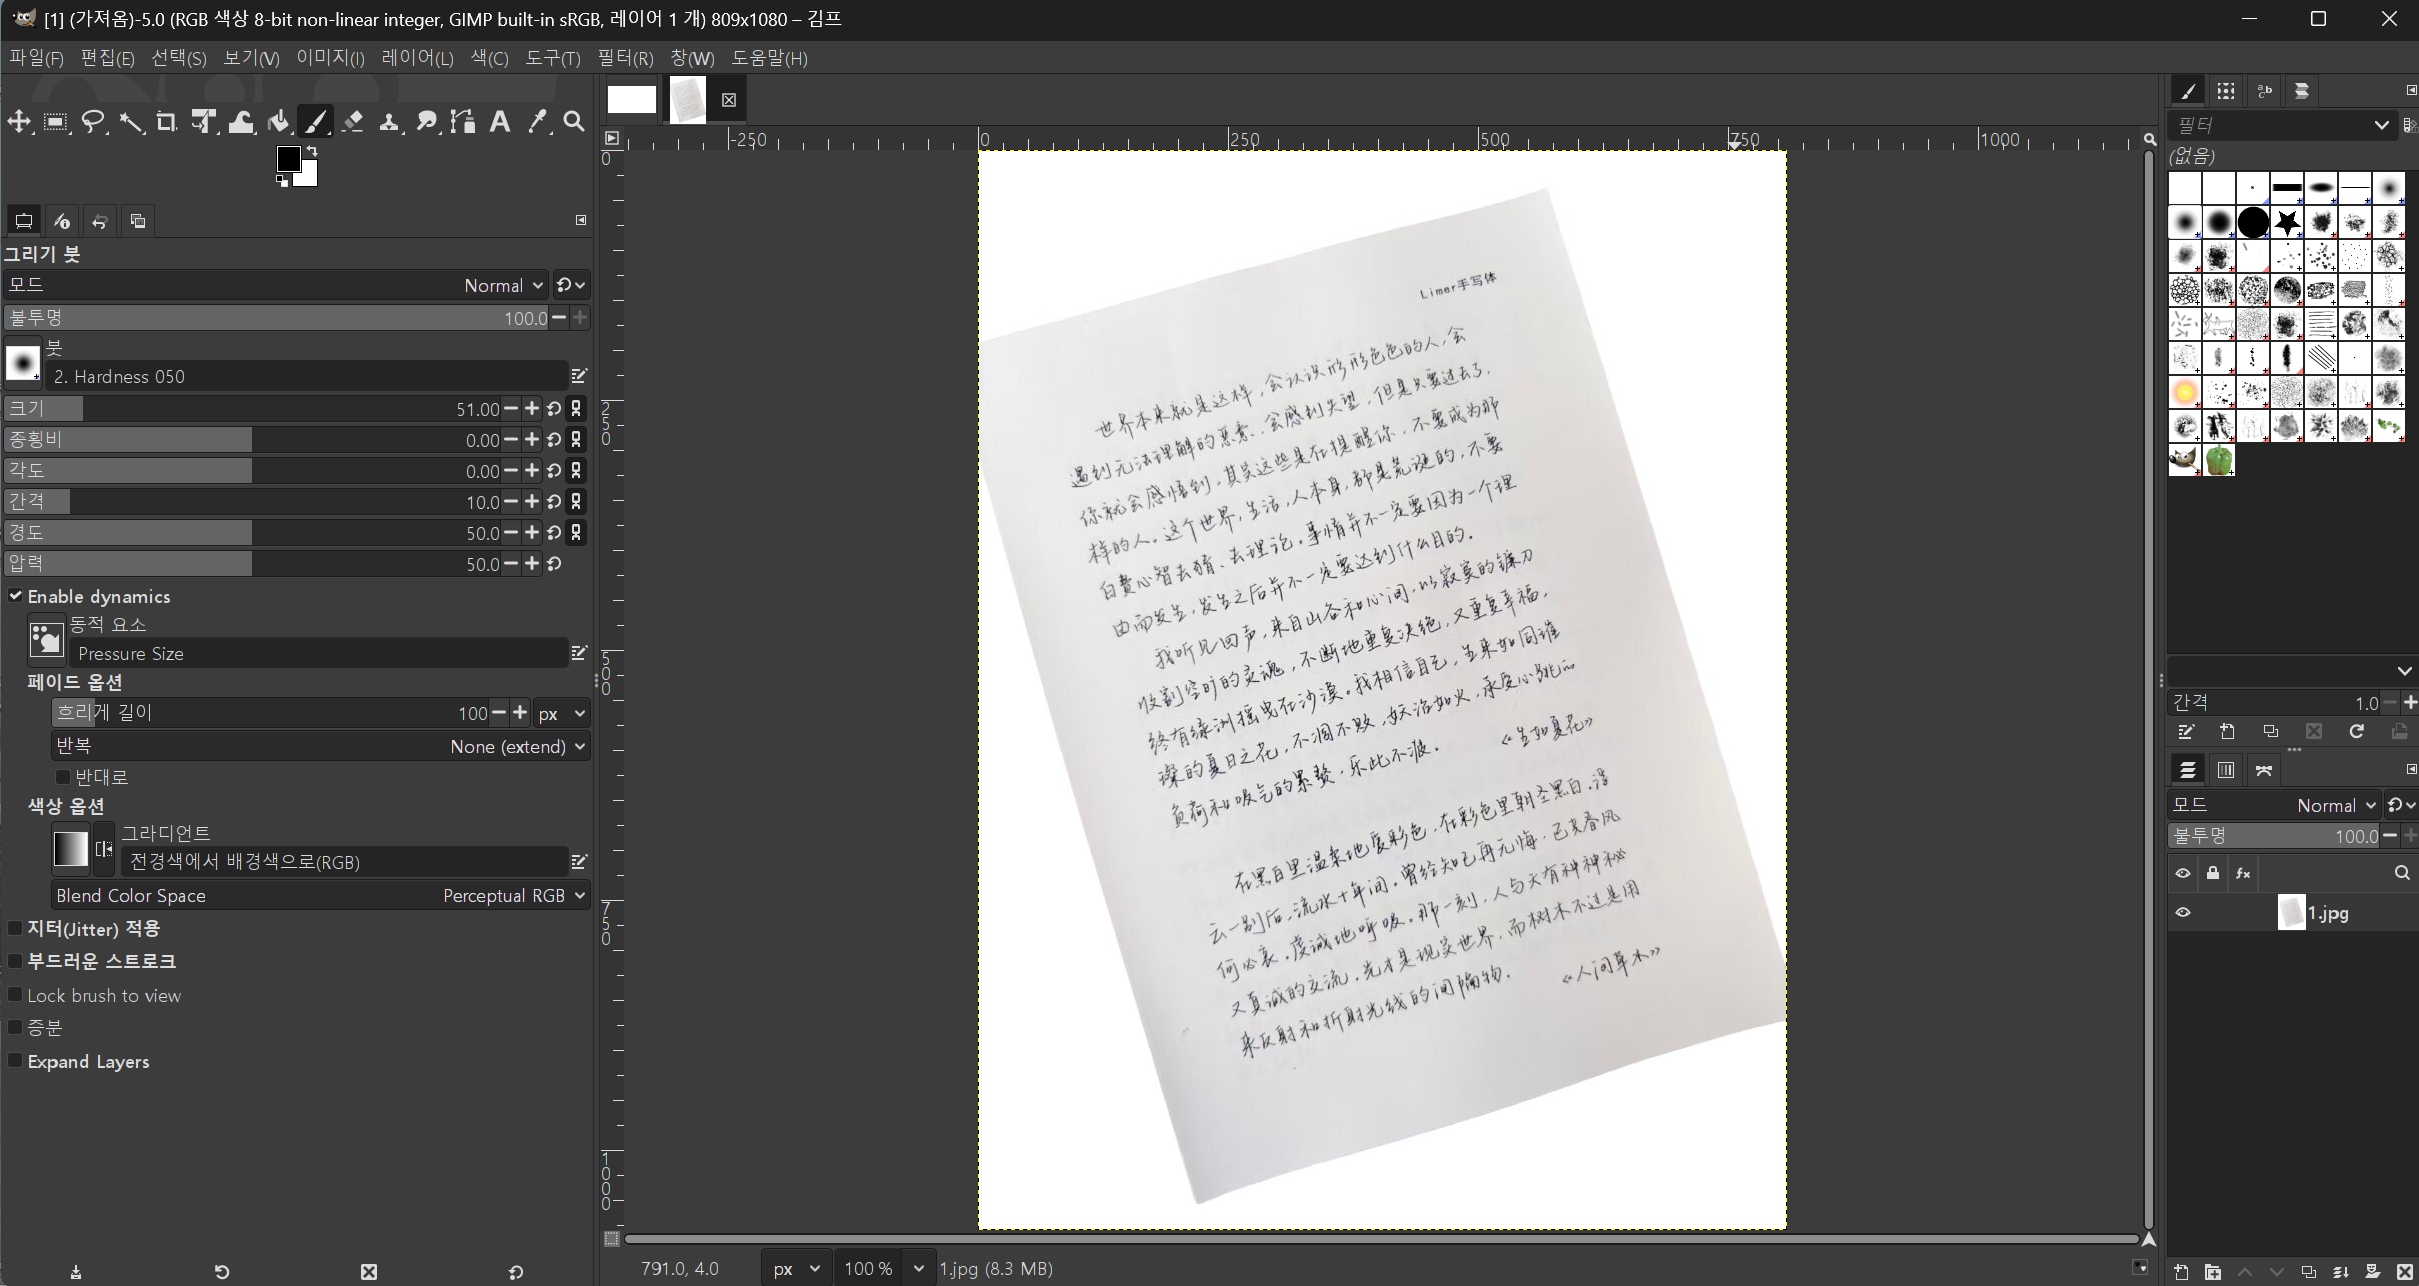Select the Eraser tool
The height and width of the screenshot is (1286, 2419).
click(x=352, y=122)
